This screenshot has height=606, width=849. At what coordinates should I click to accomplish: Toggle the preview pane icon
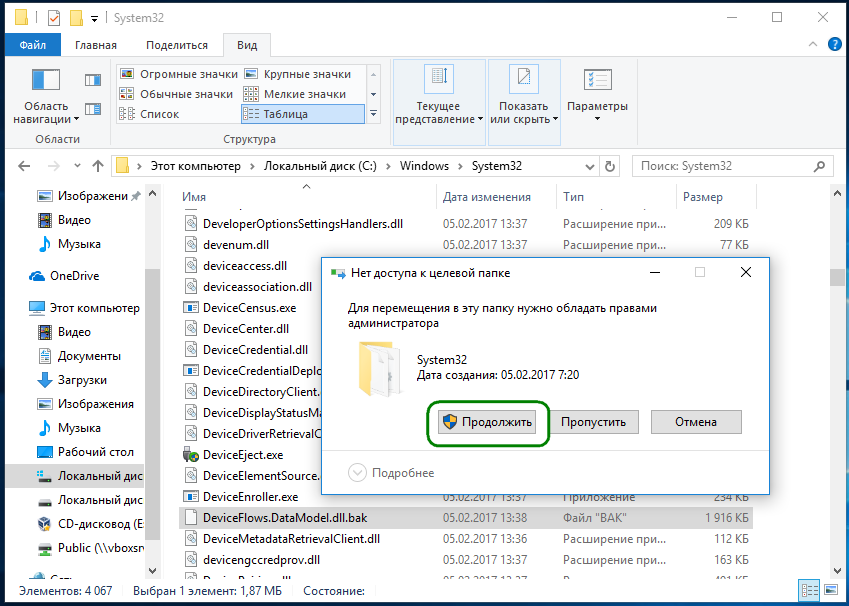pos(93,80)
